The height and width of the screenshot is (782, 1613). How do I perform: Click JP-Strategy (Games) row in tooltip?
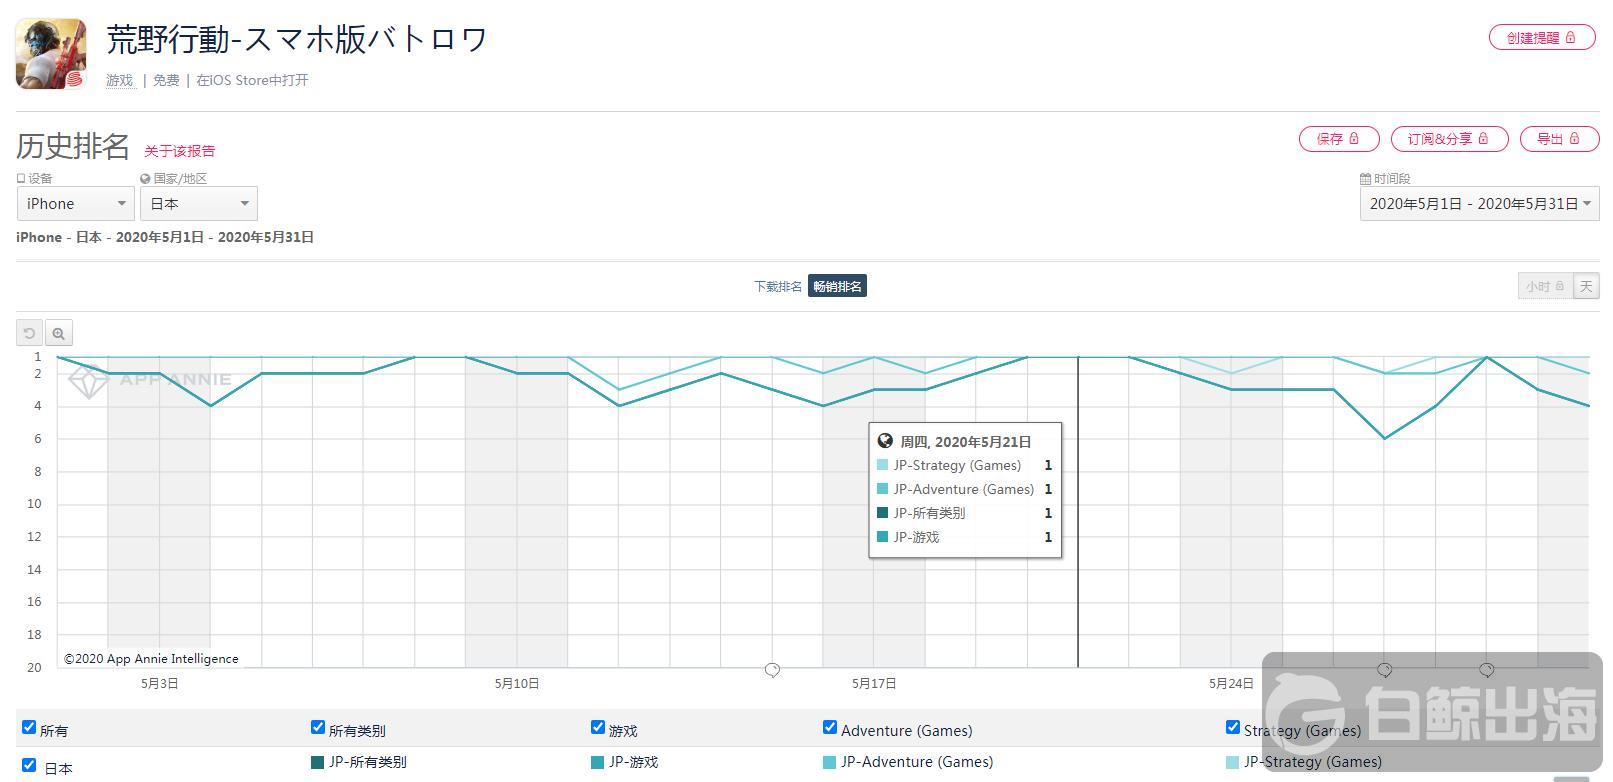965,465
